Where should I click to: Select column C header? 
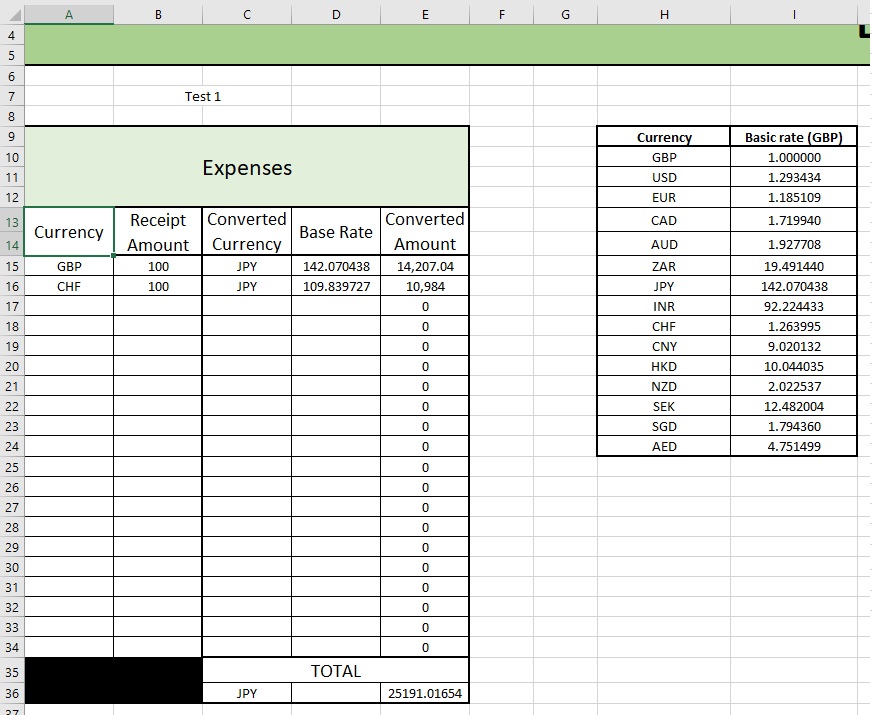click(247, 14)
